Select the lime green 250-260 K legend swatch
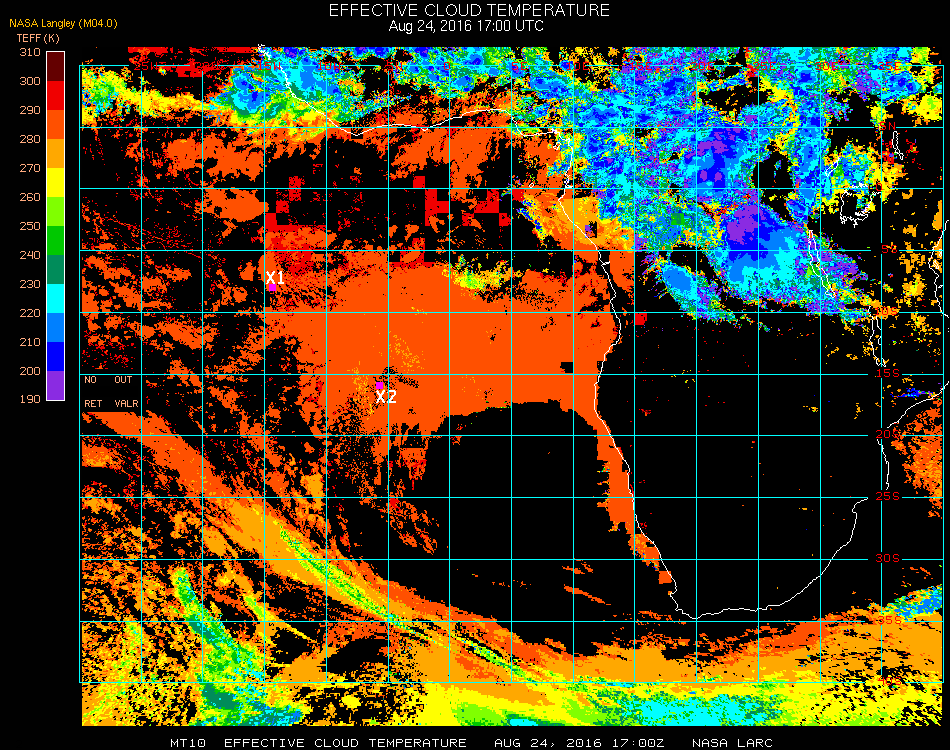950x750 pixels. click(55, 211)
